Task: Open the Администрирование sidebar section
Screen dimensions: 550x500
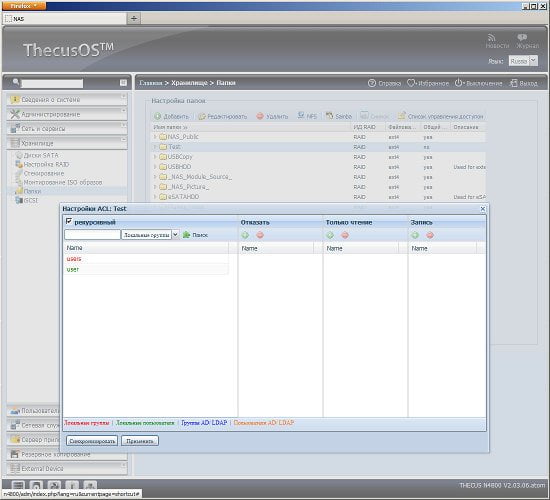Action: (x=67, y=114)
